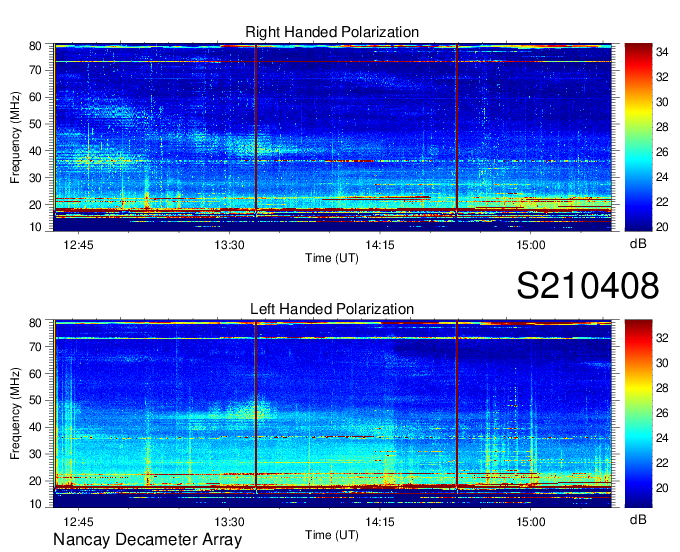Click "13:30" tick on Right Handed time axis

coord(229,245)
